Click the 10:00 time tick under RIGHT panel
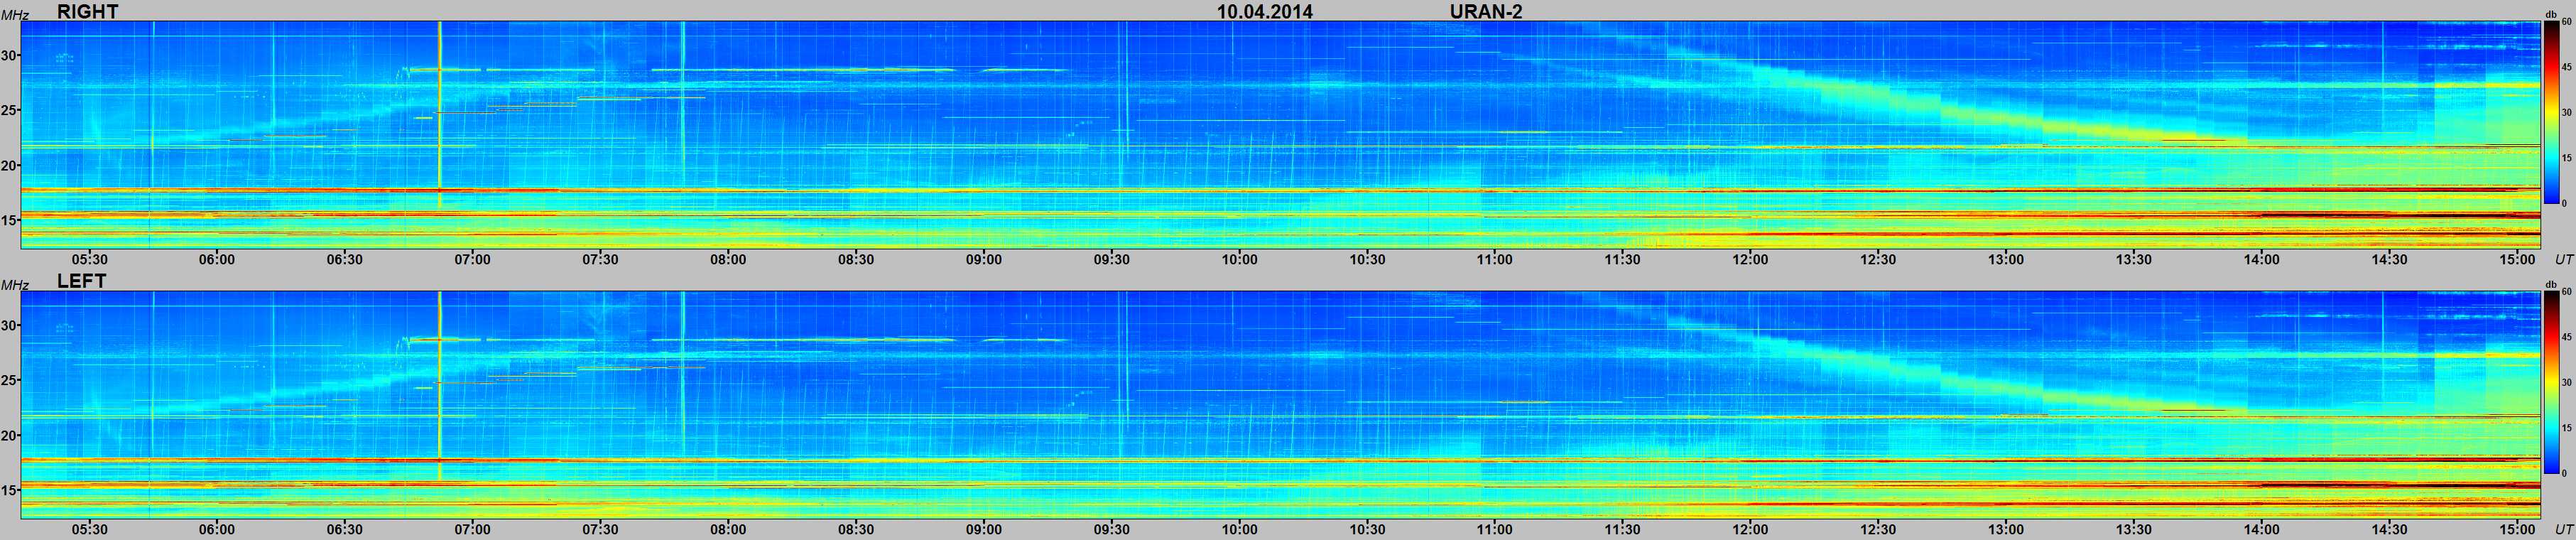This screenshot has width=2576, height=540. click(1240, 259)
